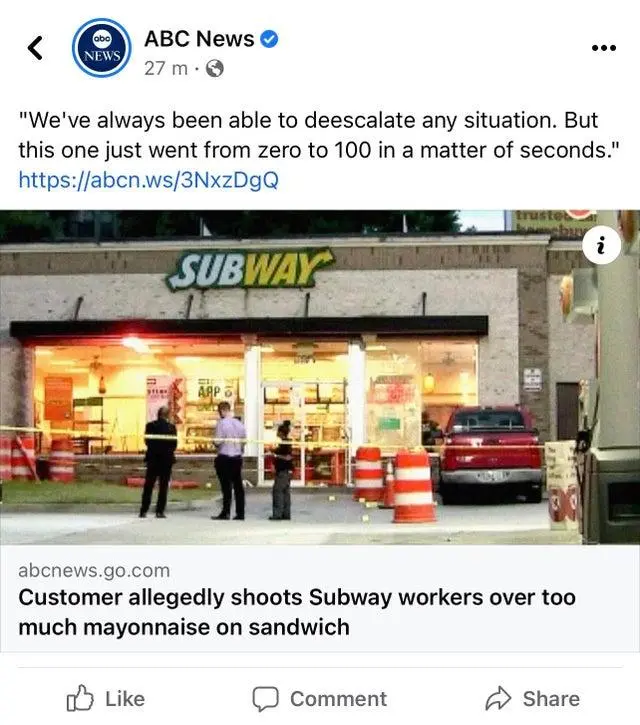This screenshot has width=640, height=725.
Task: Click the Like button label
Action: click(x=125, y=699)
